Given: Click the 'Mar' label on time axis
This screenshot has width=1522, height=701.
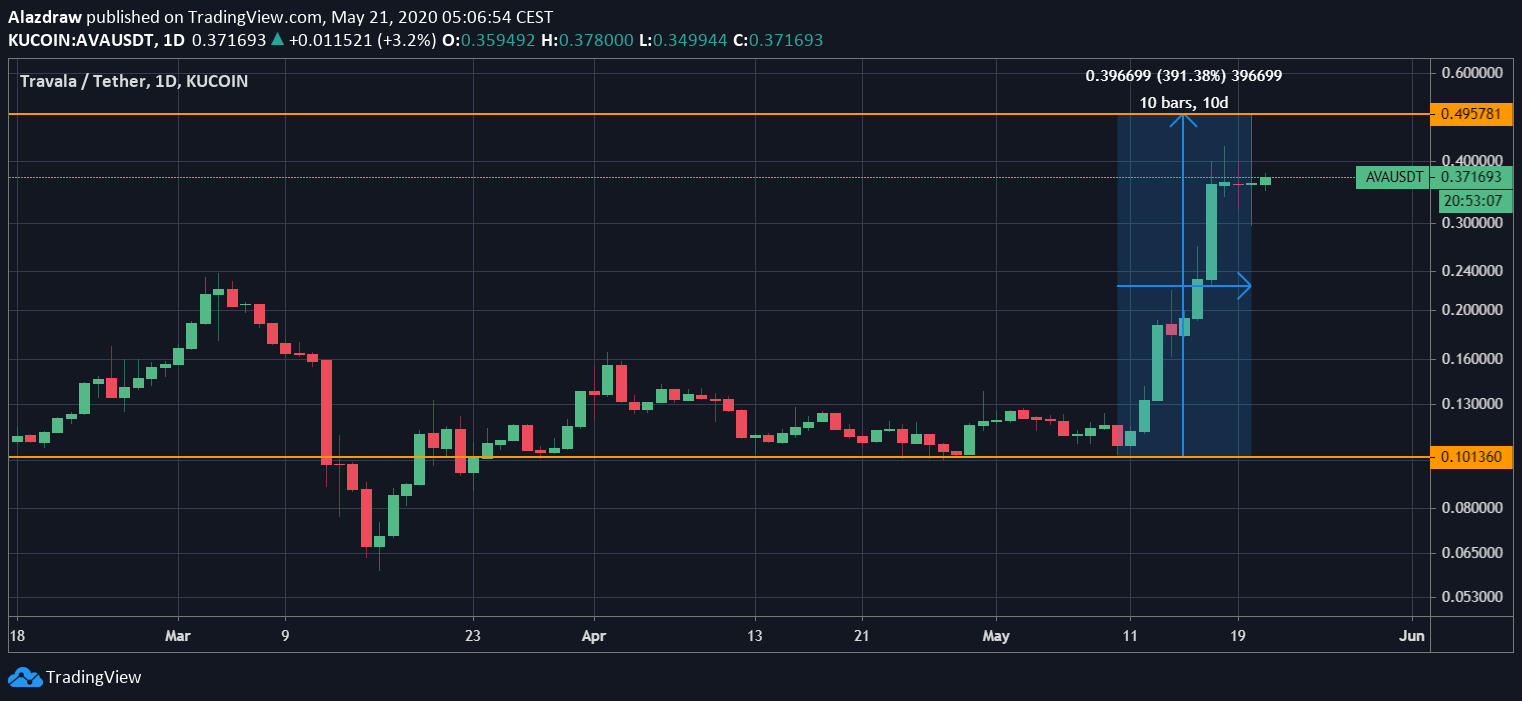Looking at the screenshot, I should pyautogui.click(x=178, y=635).
